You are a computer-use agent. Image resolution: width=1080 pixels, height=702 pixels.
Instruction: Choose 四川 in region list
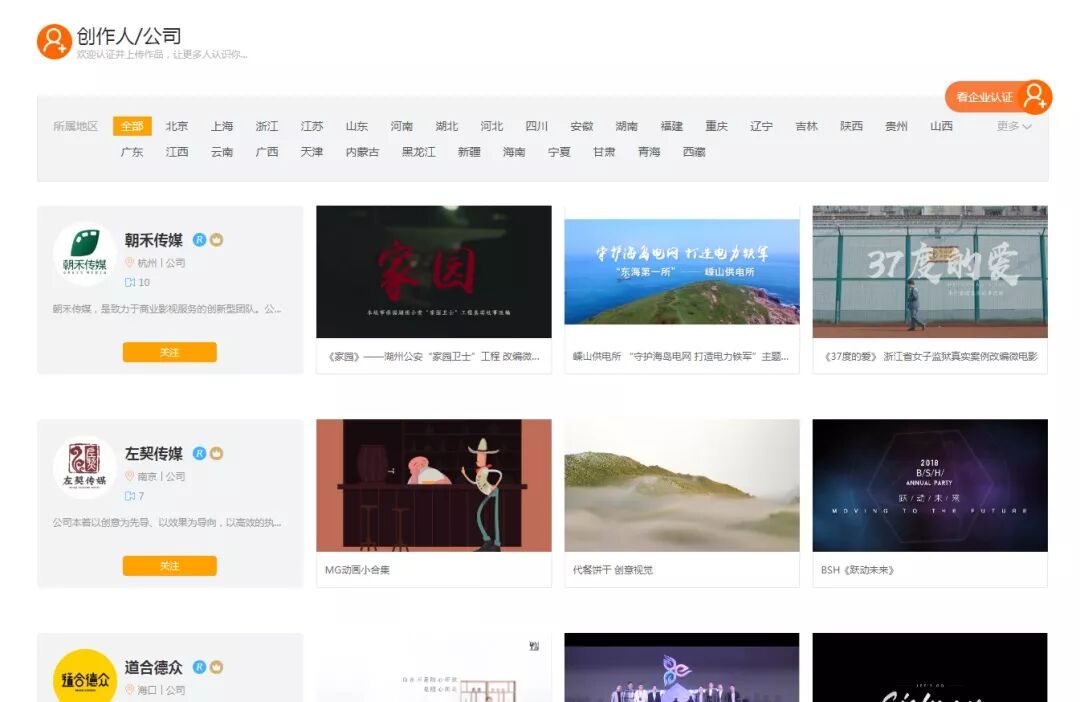click(537, 126)
